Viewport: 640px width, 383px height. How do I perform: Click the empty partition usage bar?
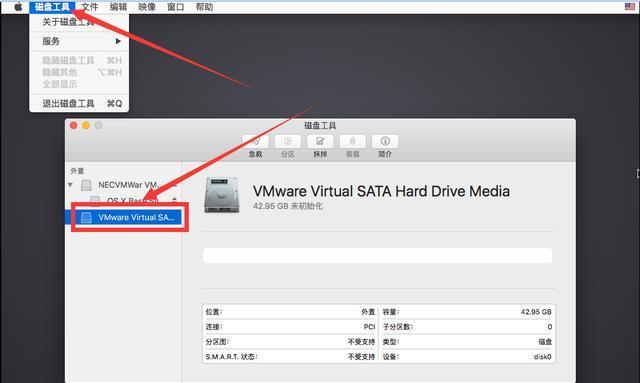coord(378,256)
